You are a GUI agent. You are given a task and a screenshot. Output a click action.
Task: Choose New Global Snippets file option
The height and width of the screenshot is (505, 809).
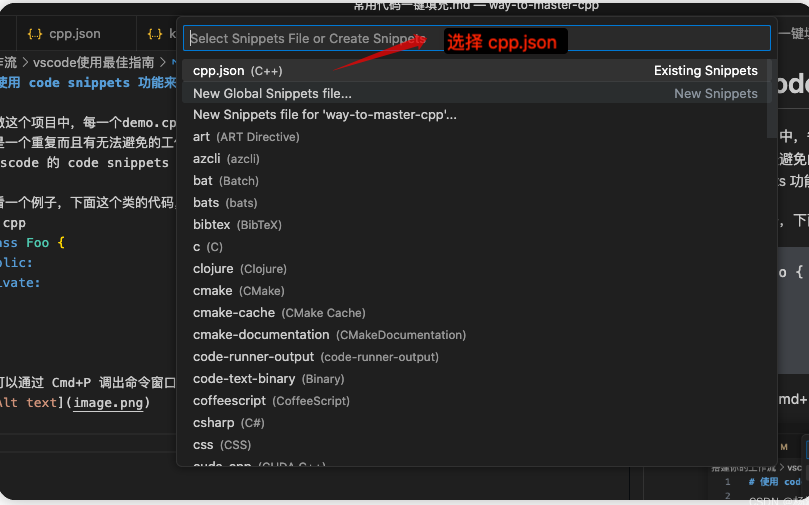coord(475,93)
